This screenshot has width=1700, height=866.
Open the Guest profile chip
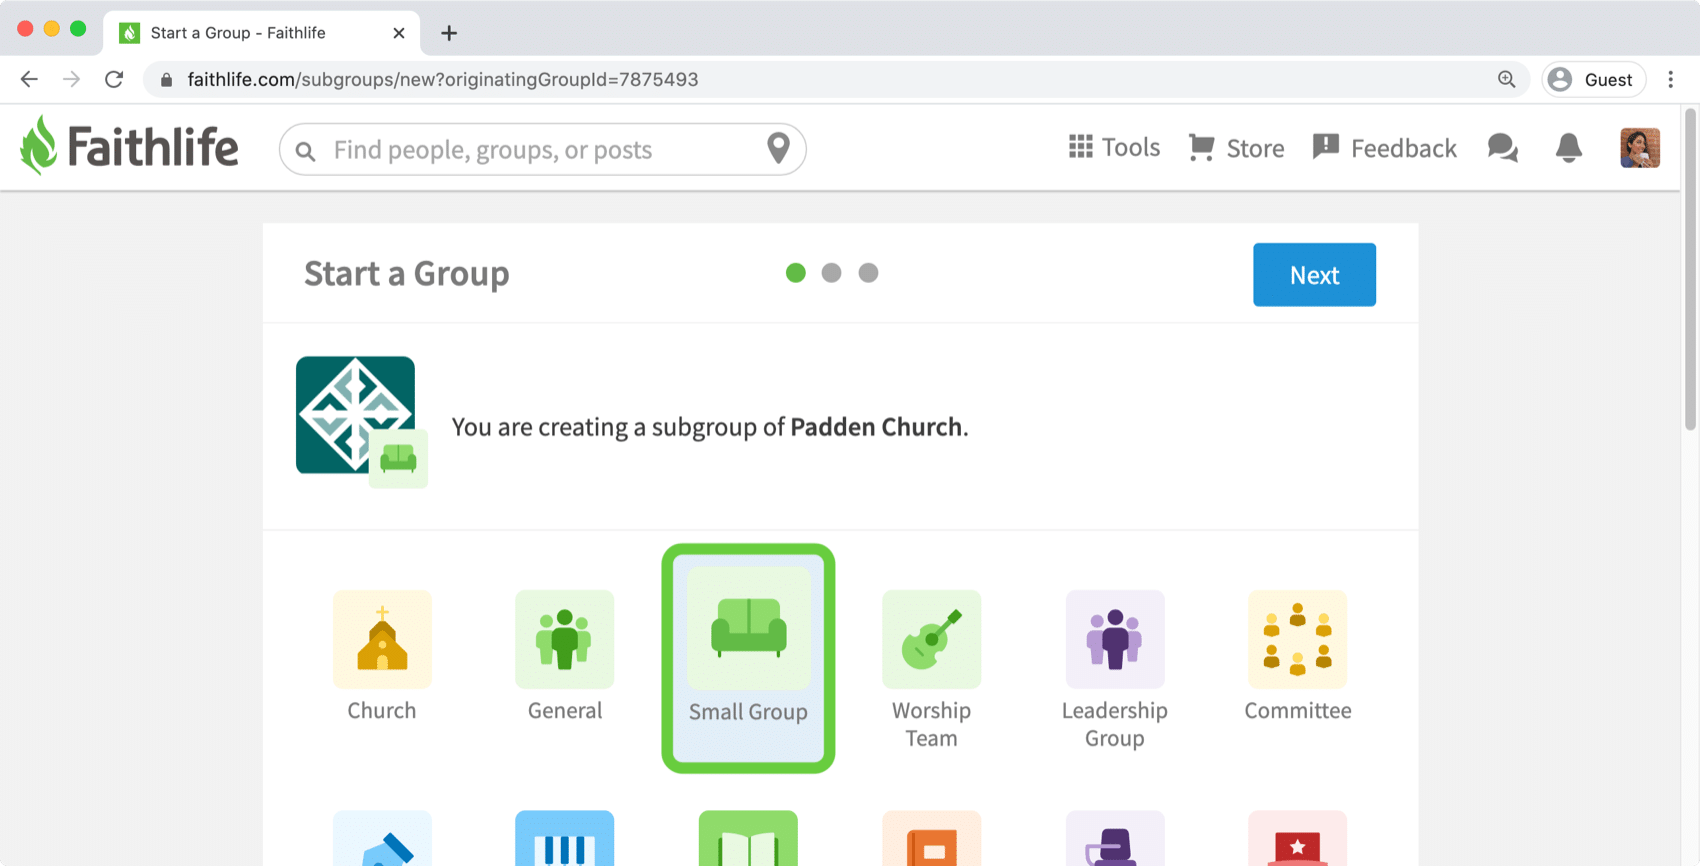coord(1594,80)
